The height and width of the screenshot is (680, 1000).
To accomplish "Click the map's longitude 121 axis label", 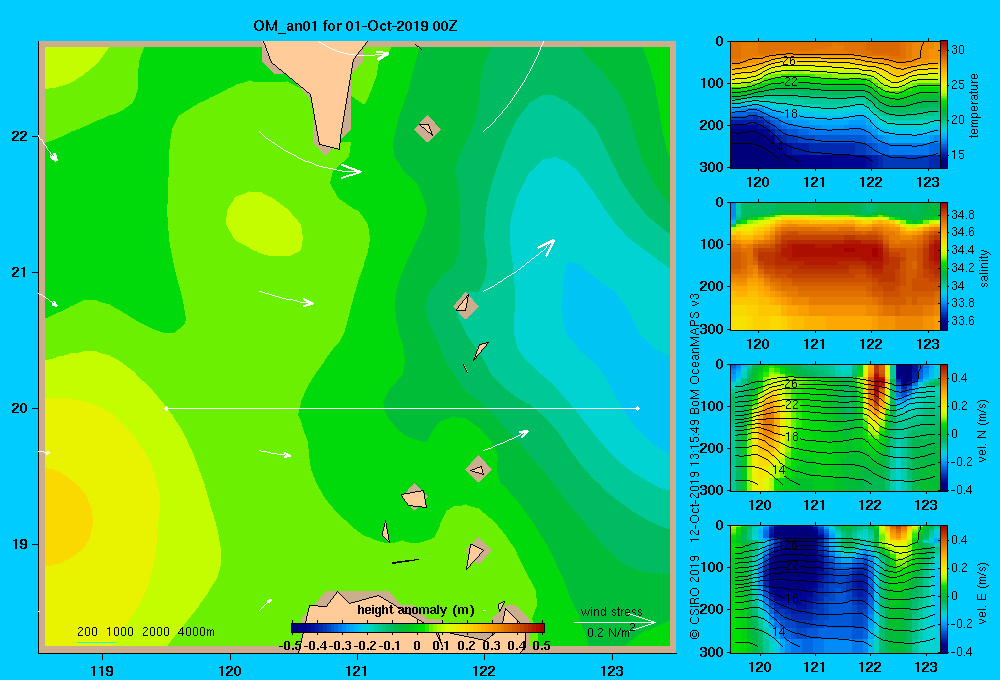I will tap(357, 670).
